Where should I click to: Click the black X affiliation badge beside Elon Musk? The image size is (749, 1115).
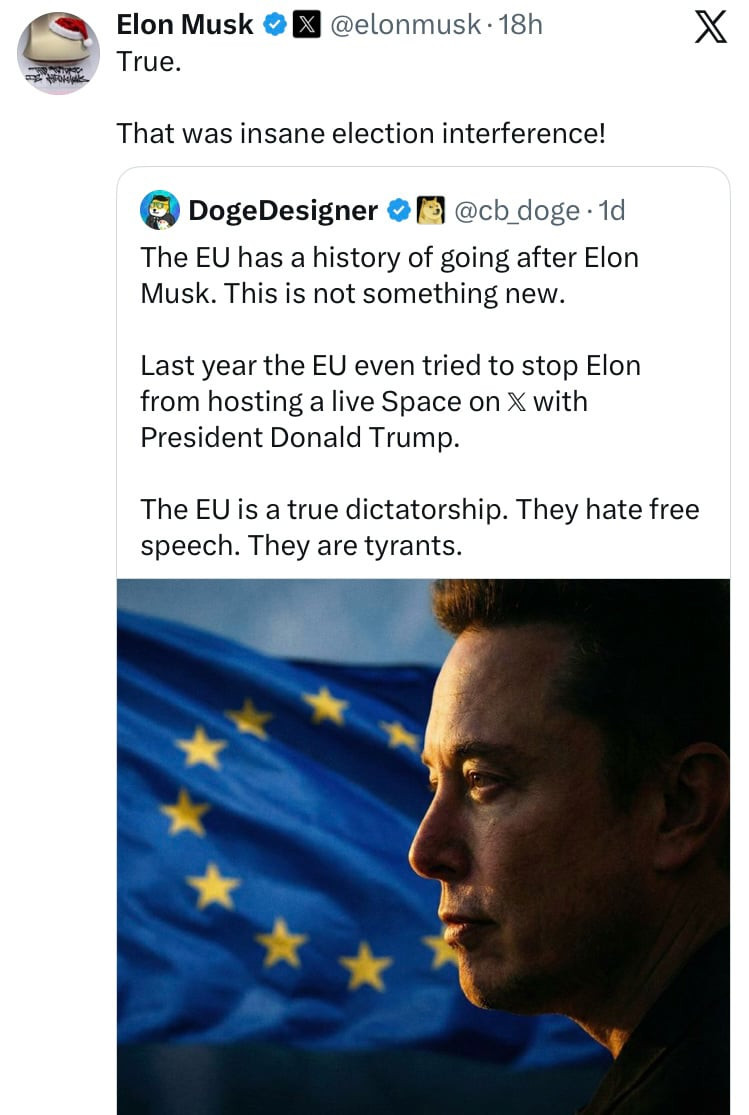pyautogui.click(x=305, y=26)
